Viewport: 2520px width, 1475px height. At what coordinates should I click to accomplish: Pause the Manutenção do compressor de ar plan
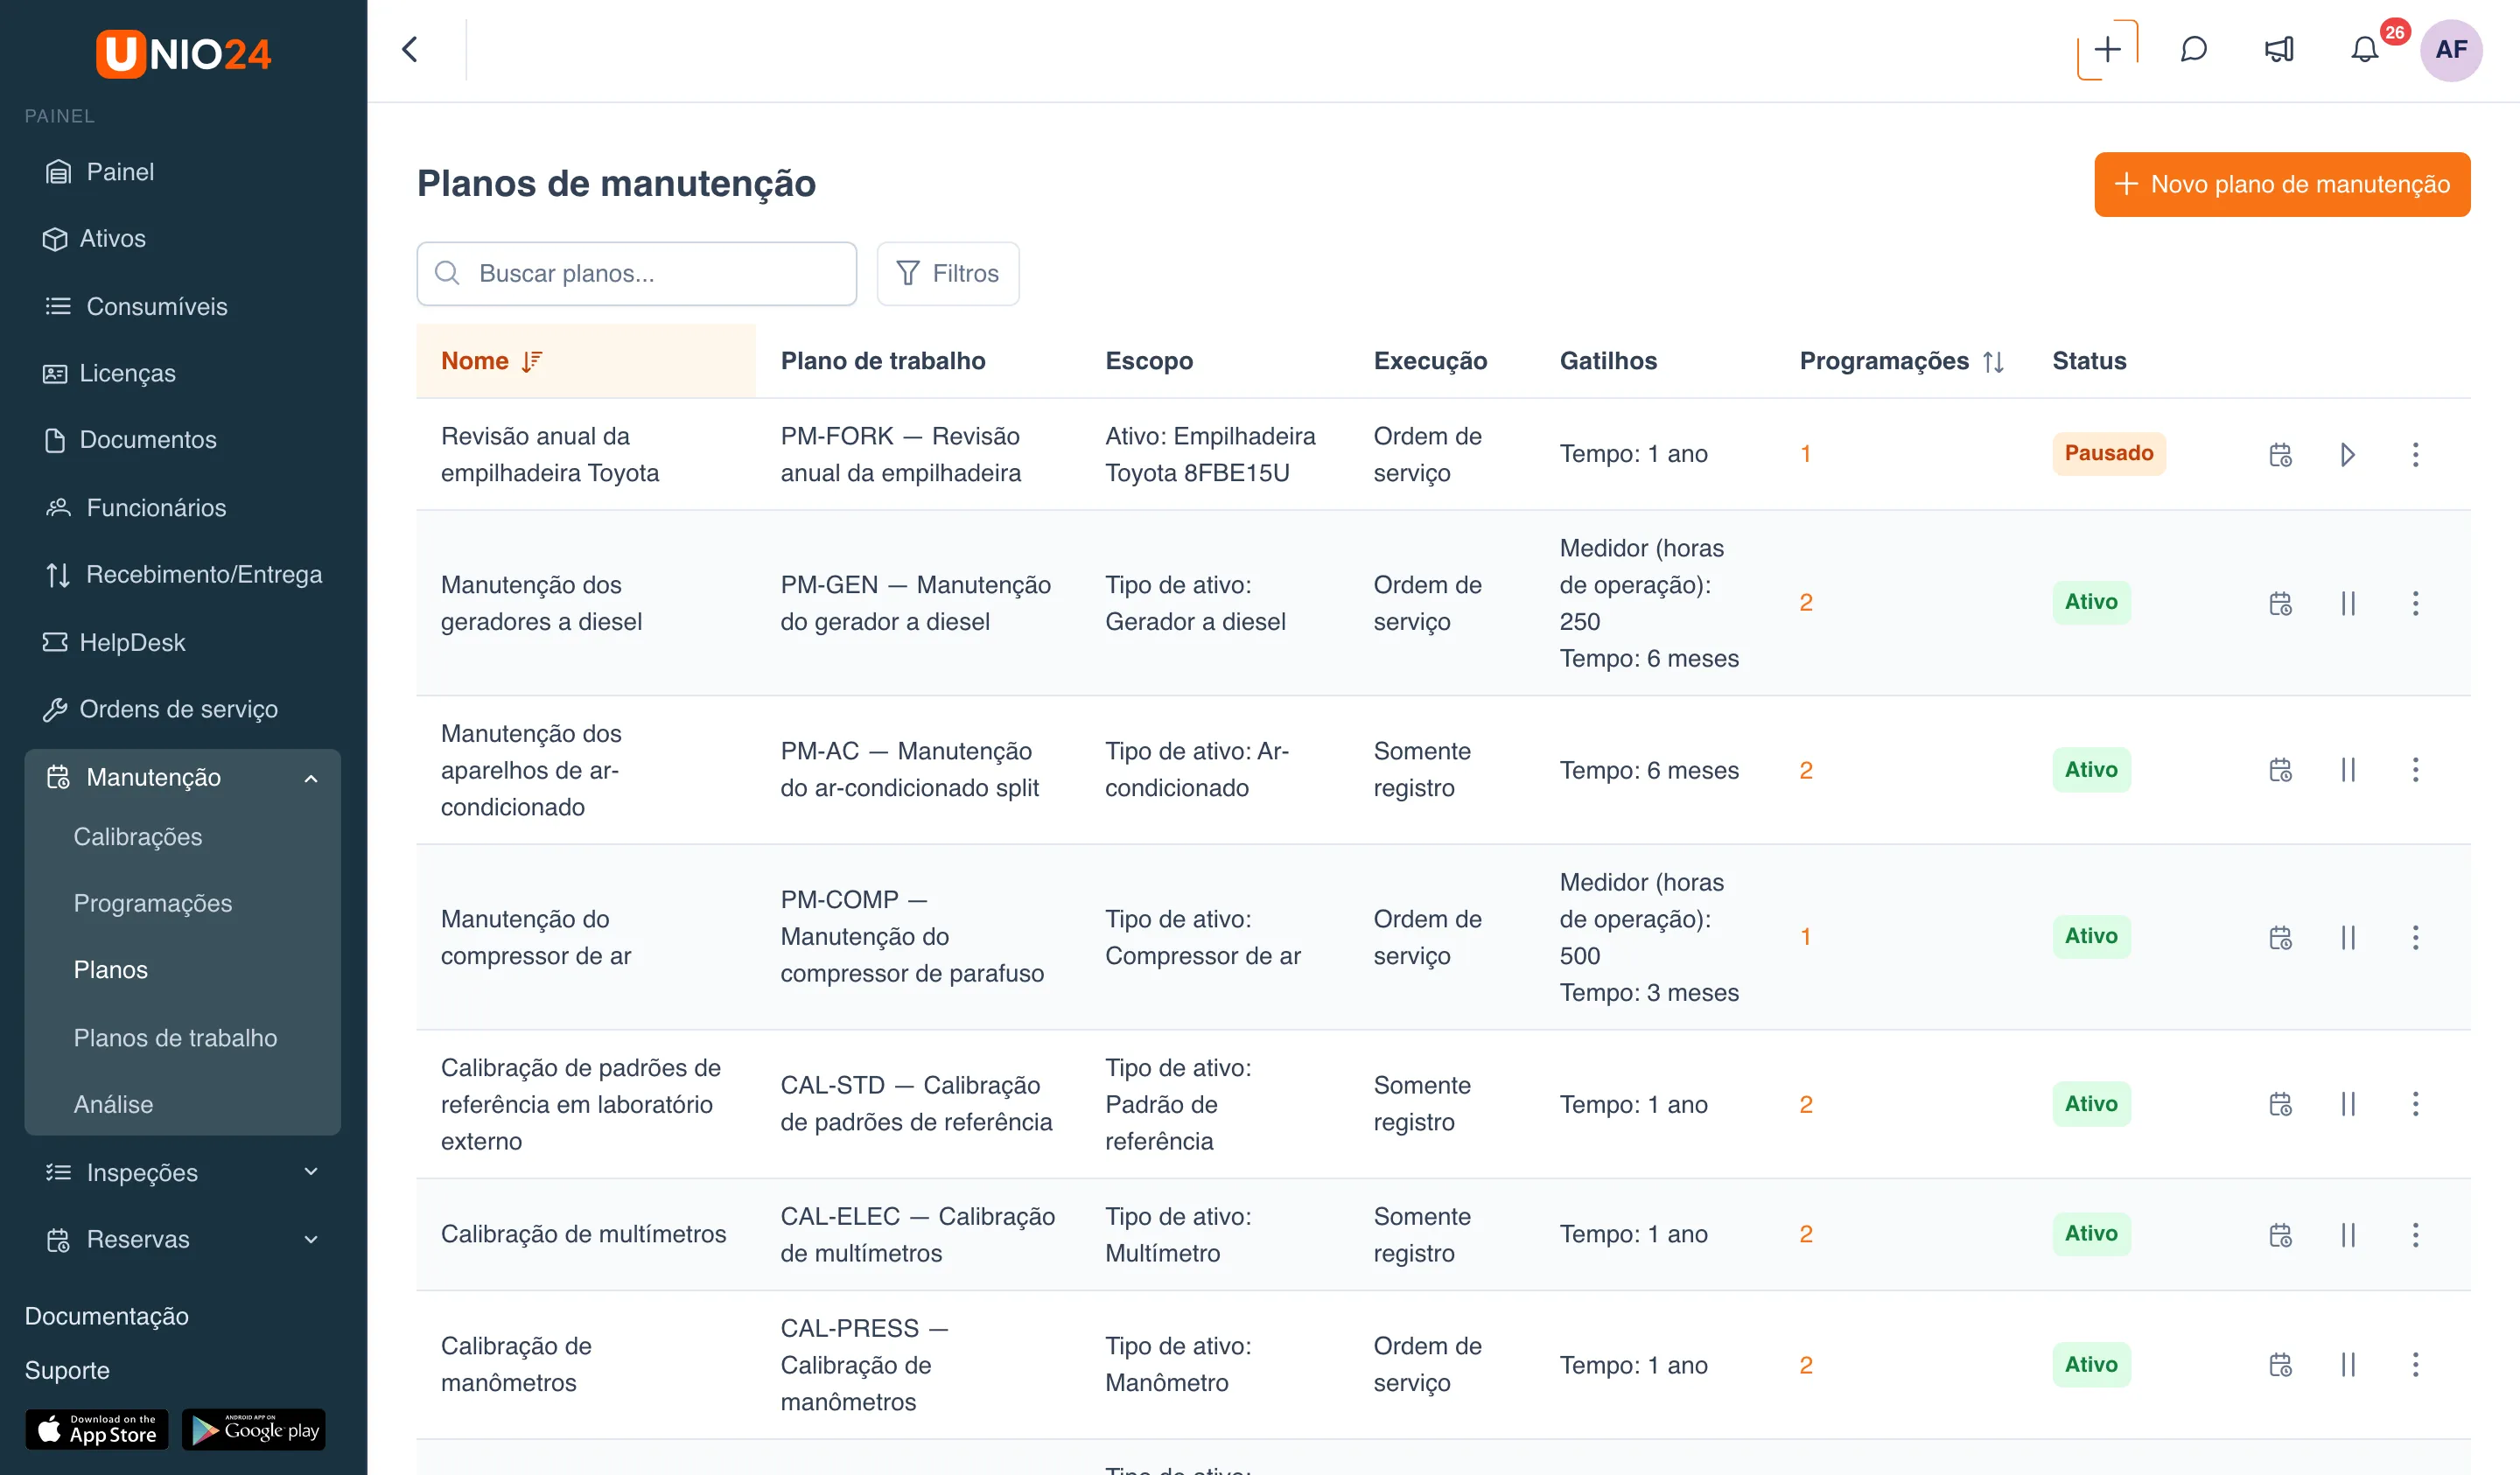(x=2347, y=937)
